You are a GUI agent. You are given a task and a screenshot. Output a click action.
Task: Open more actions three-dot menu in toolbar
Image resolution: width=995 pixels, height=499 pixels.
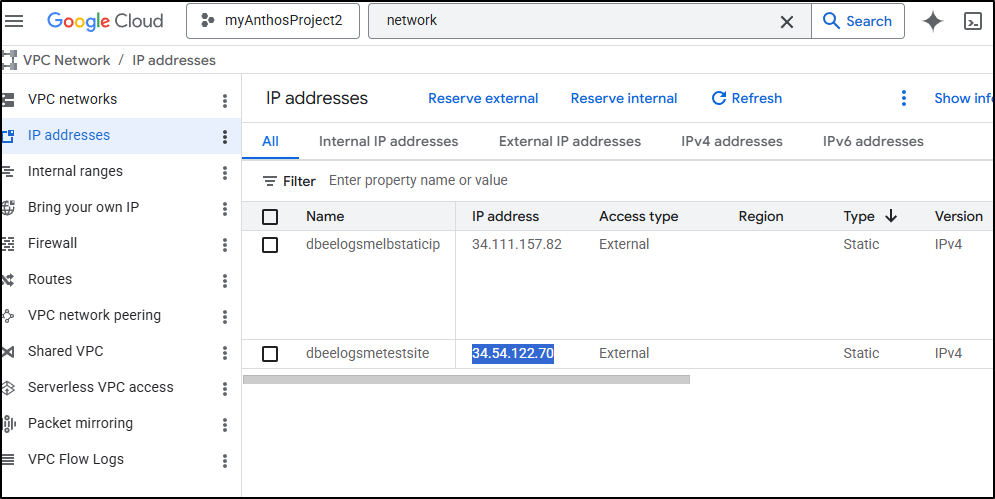pyautogui.click(x=904, y=98)
